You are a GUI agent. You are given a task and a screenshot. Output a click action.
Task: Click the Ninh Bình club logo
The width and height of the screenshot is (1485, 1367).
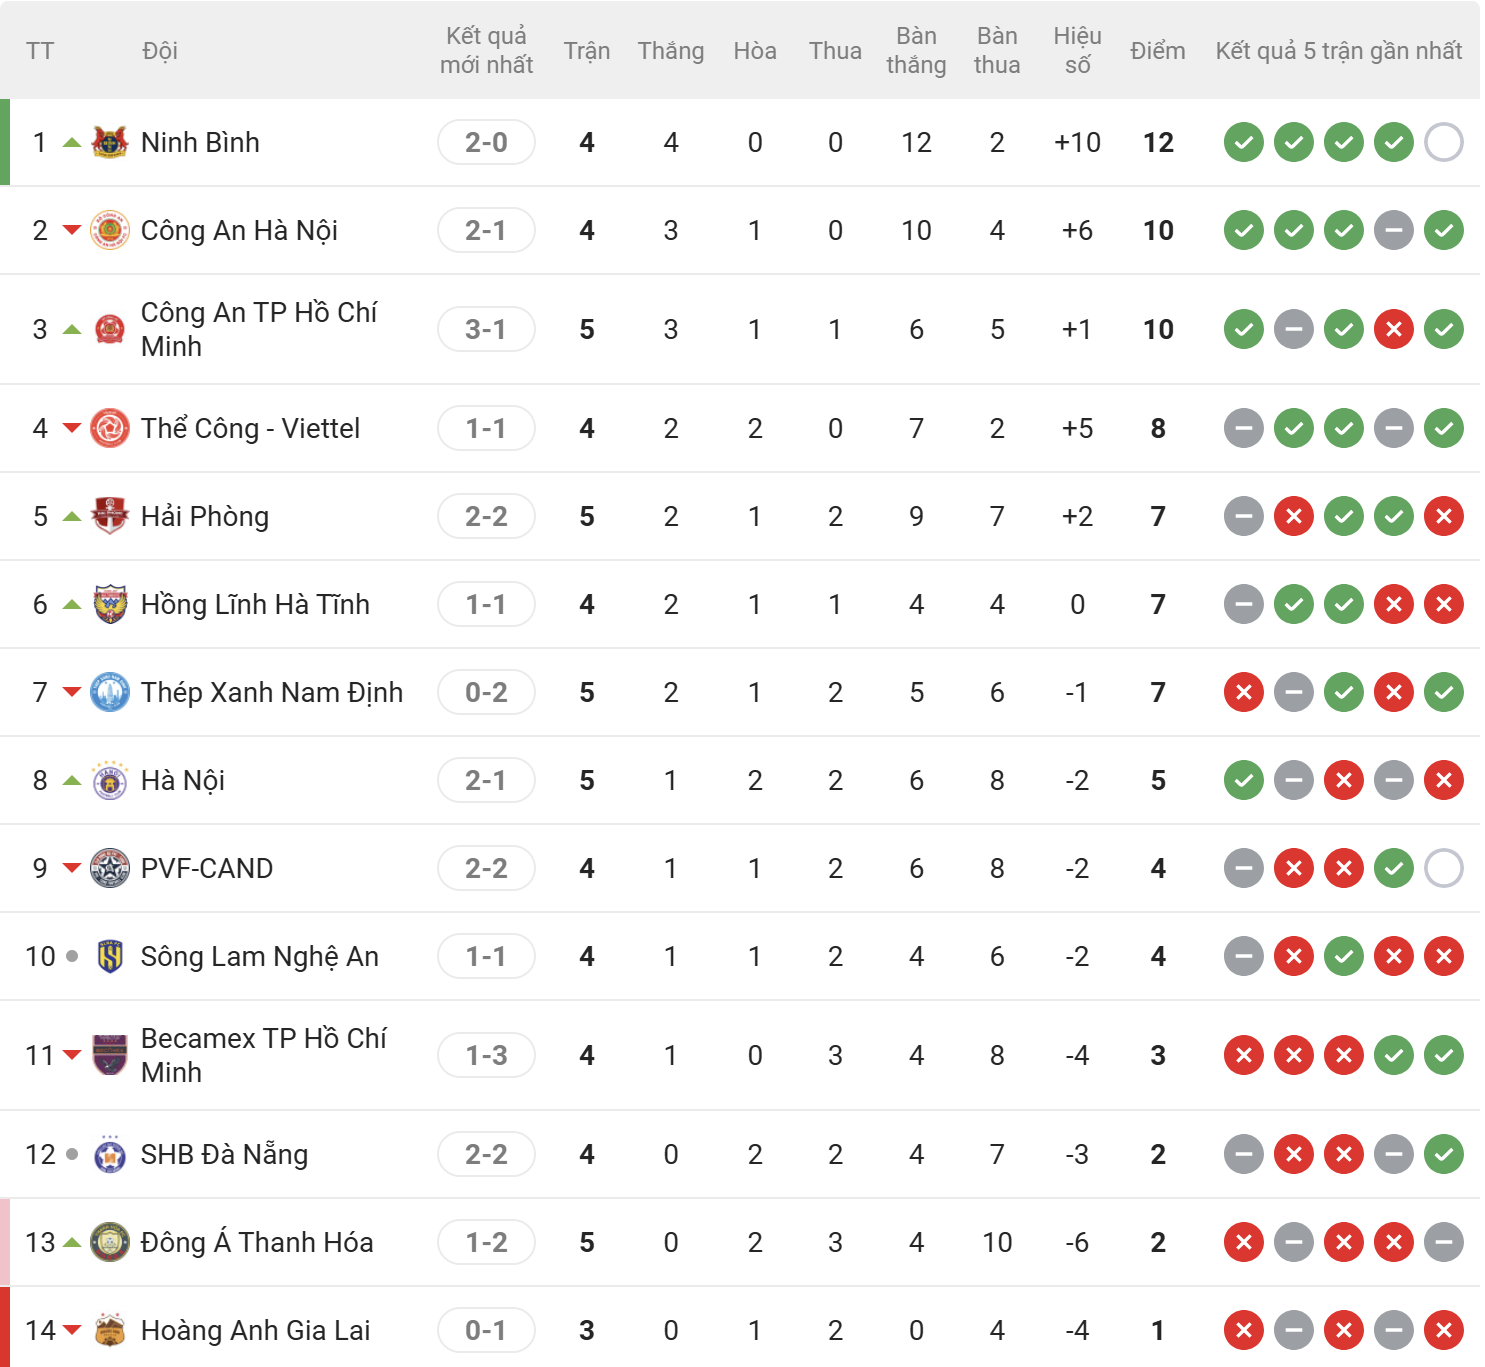(110, 142)
